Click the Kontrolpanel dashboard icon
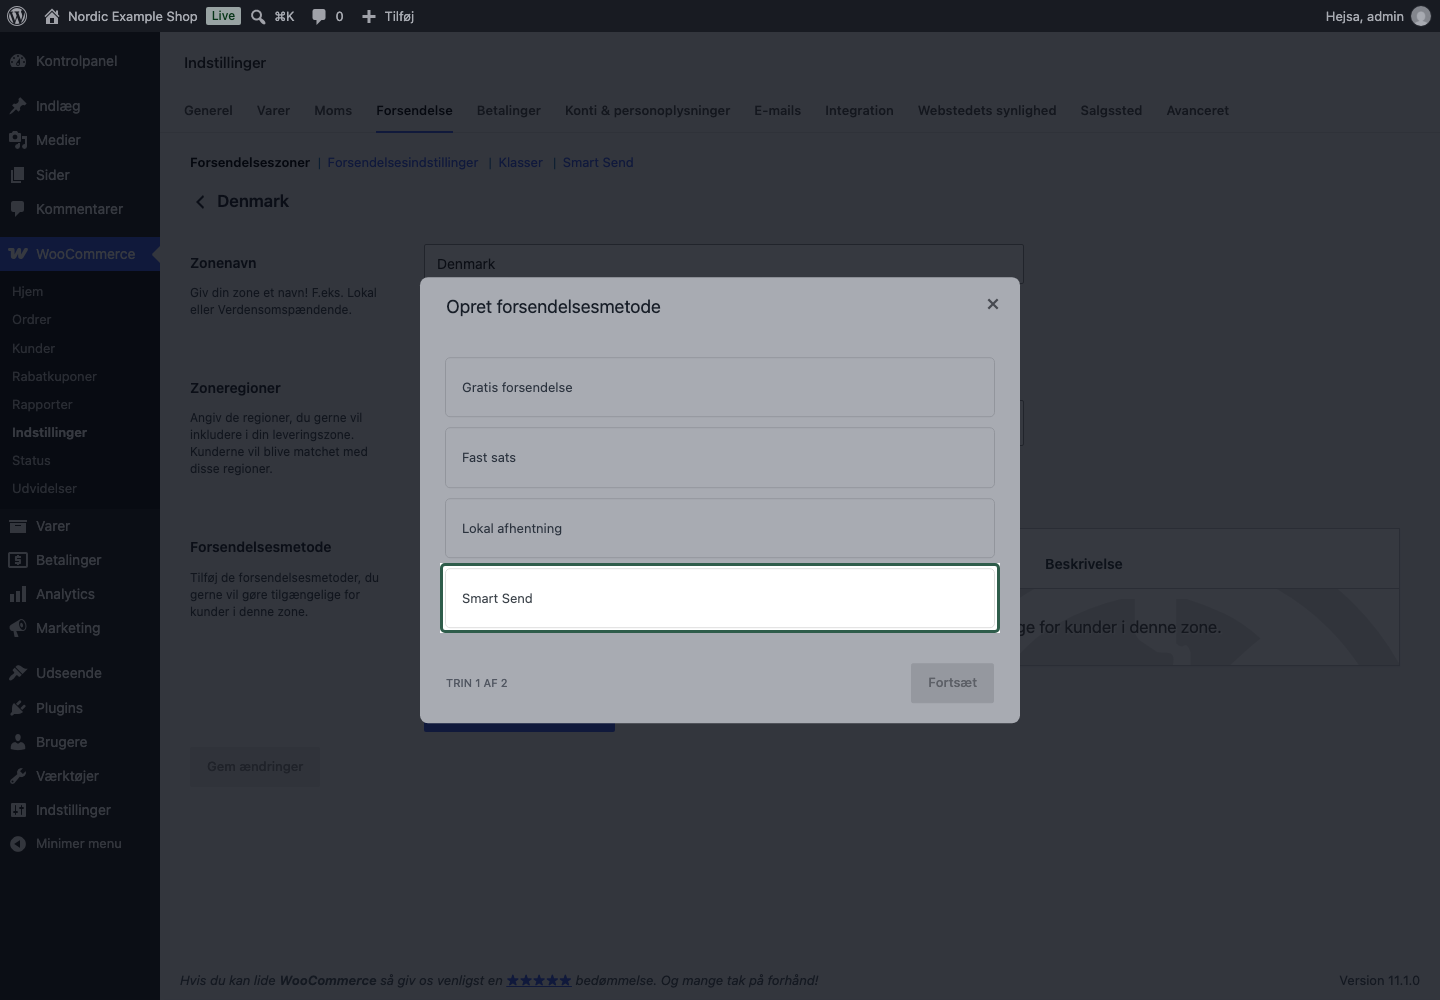Image resolution: width=1440 pixels, height=1000 pixels. [x=18, y=61]
